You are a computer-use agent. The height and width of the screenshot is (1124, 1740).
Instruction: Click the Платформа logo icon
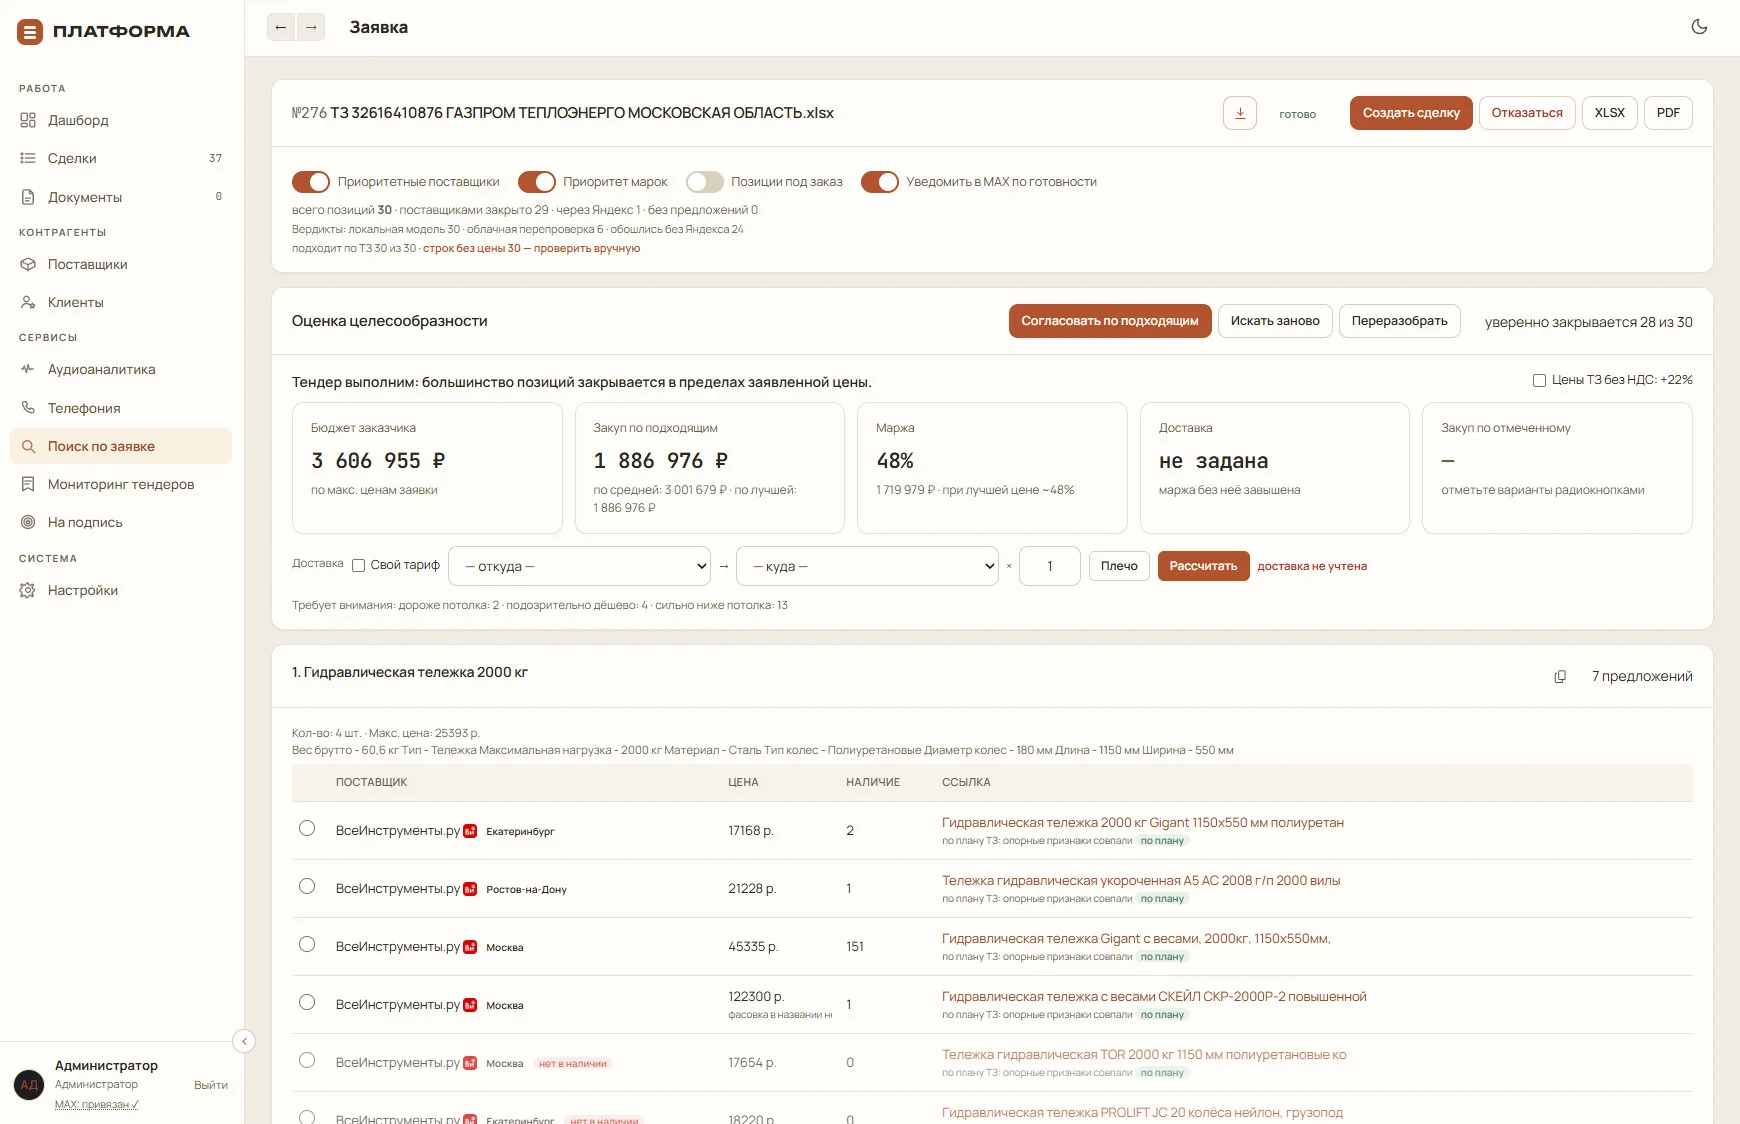tap(30, 32)
